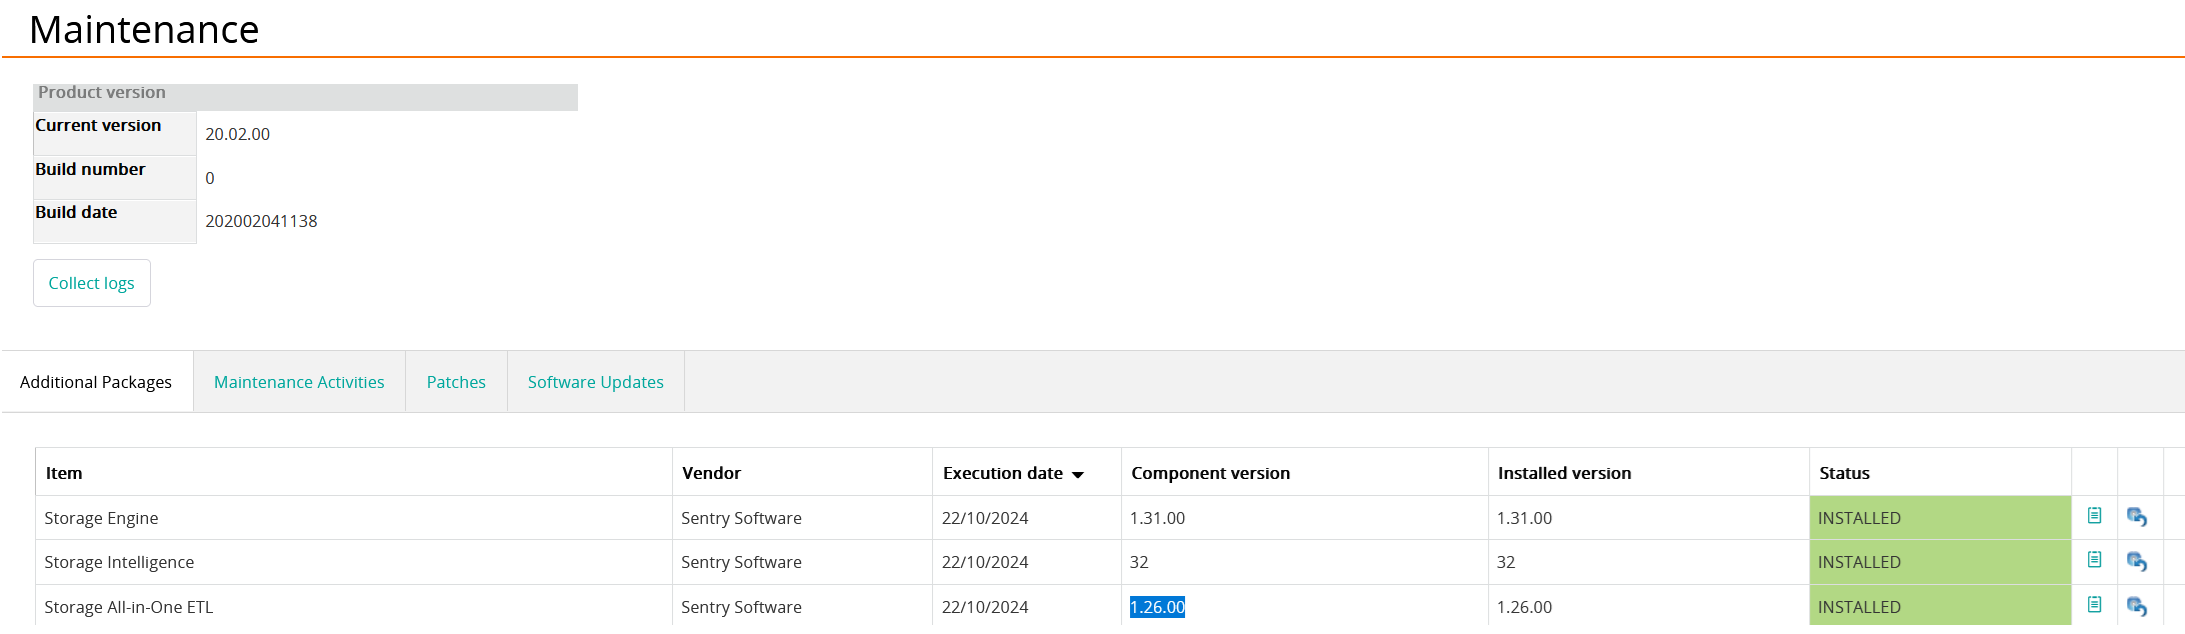Click INSTALLED status of Storage All-in-One ETL
Screen dimensions: 2185x634
1940,606
